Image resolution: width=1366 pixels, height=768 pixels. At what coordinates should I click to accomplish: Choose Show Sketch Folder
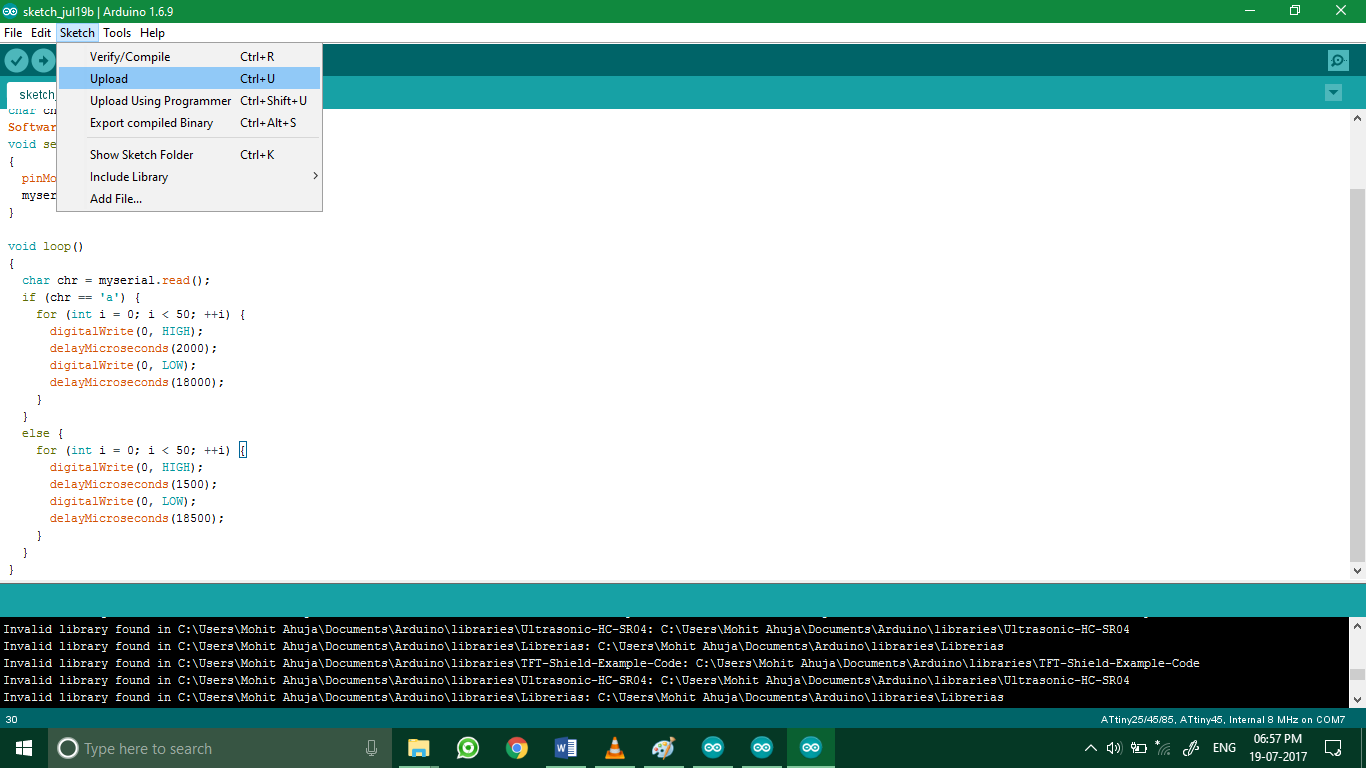pos(189,155)
